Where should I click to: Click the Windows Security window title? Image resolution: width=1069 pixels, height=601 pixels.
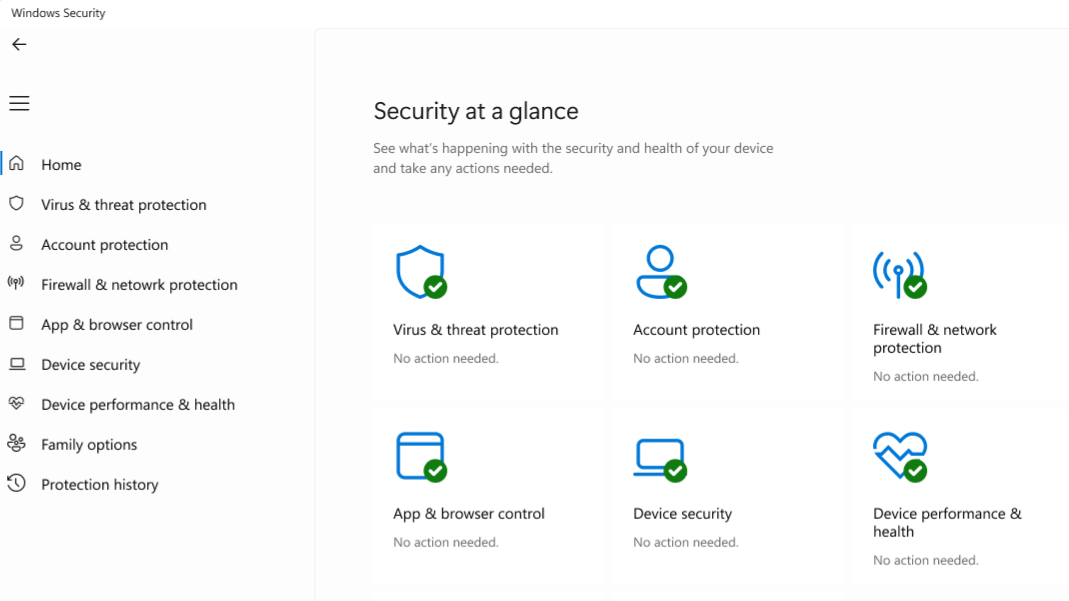[58, 13]
